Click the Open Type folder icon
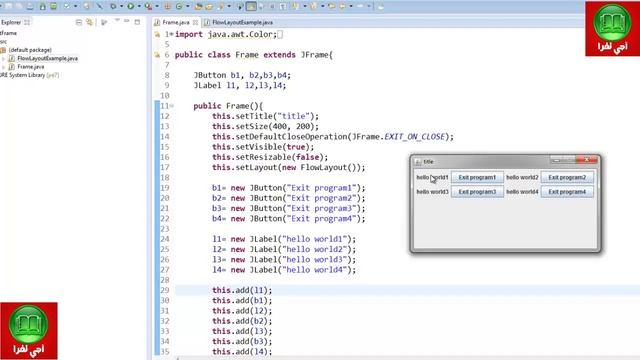 tap(198, 7)
